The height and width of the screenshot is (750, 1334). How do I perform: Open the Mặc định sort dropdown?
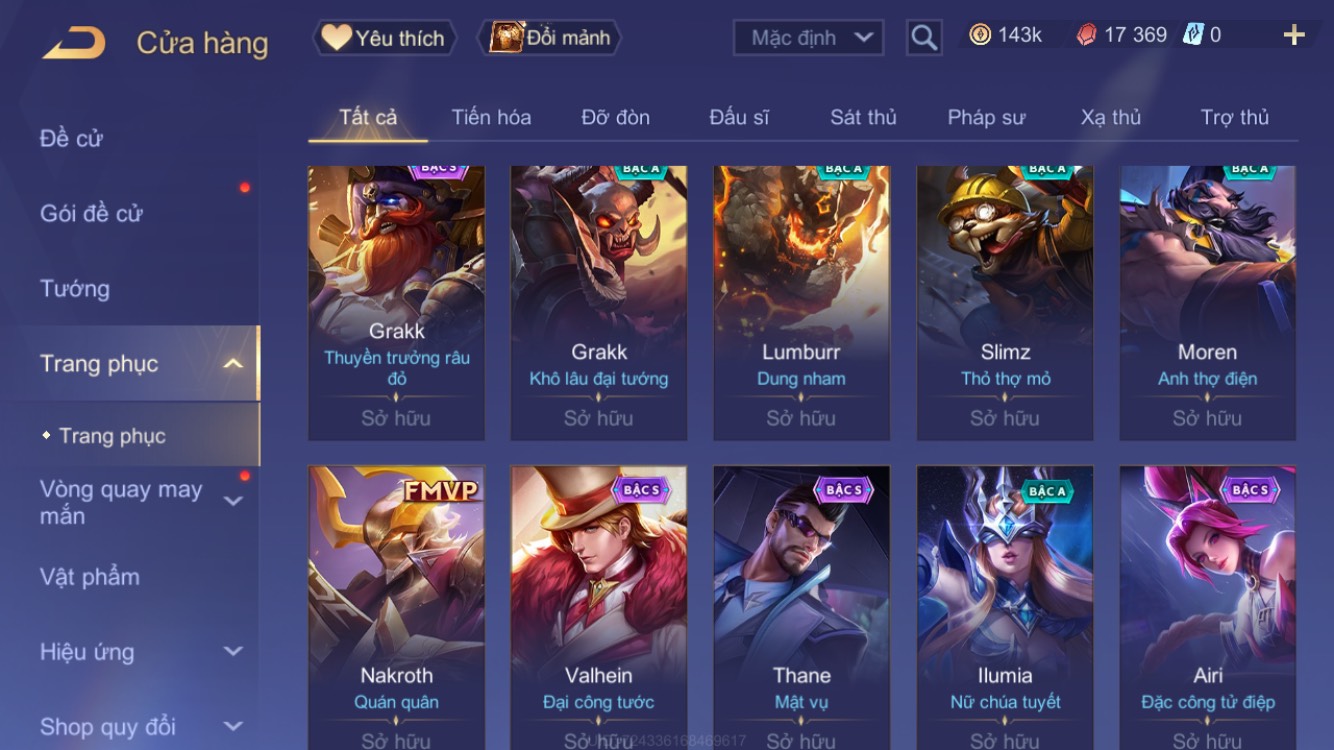(809, 38)
